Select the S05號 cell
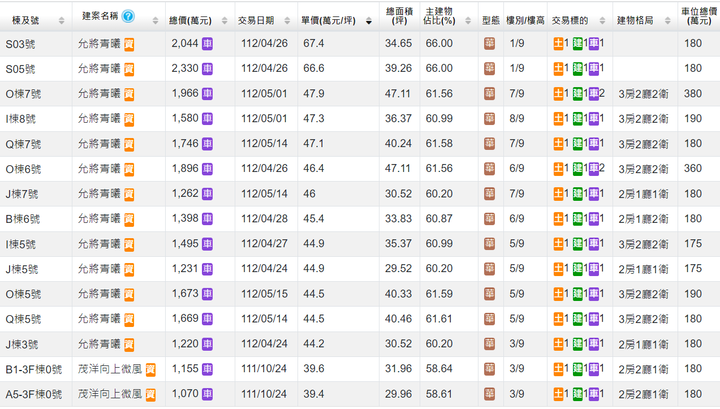This screenshot has width=720, height=409. 20,69
